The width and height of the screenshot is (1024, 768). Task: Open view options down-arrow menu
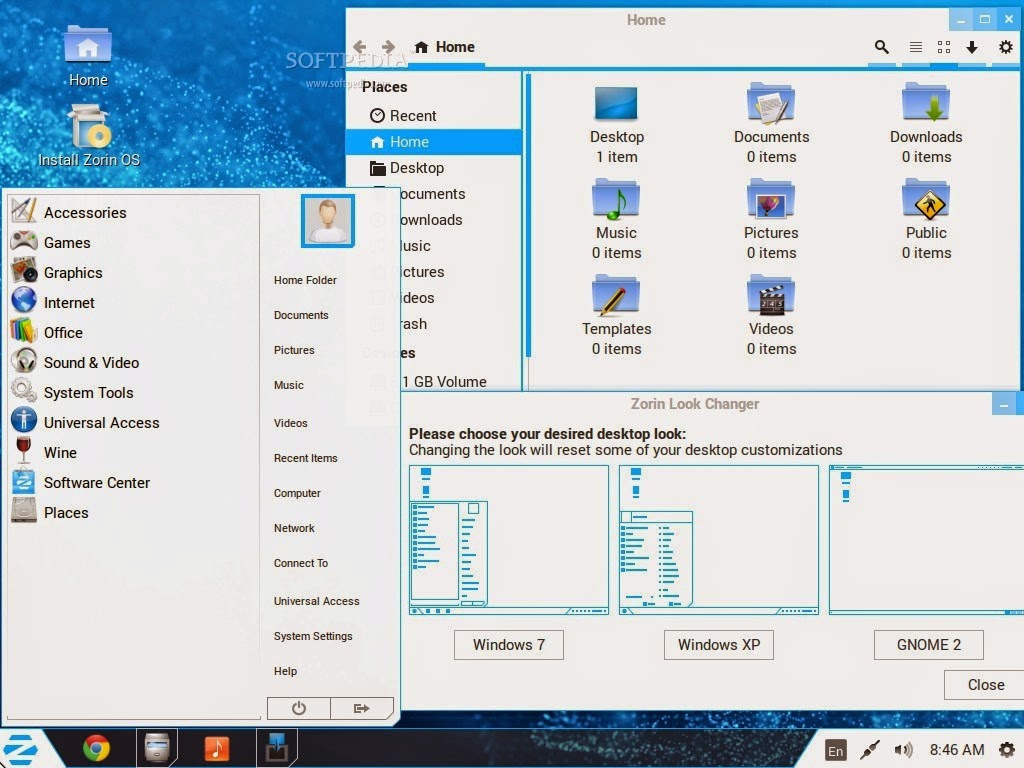click(x=972, y=47)
